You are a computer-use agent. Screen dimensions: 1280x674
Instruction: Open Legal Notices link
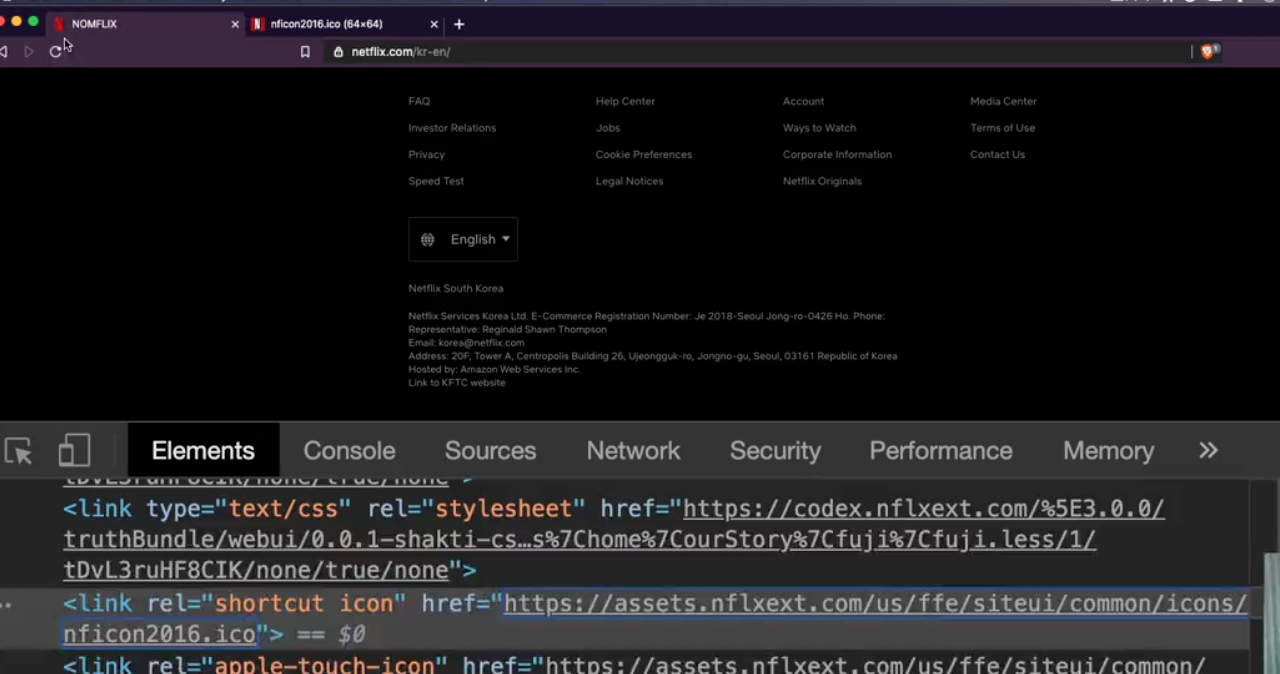[x=629, y=181]
